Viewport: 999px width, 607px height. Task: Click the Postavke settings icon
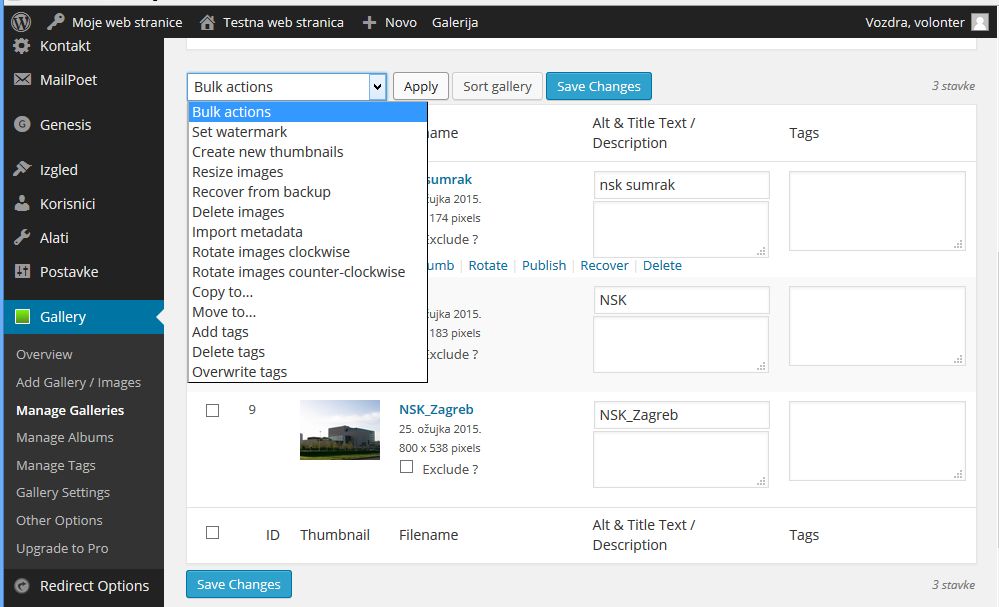pos(22,271)
